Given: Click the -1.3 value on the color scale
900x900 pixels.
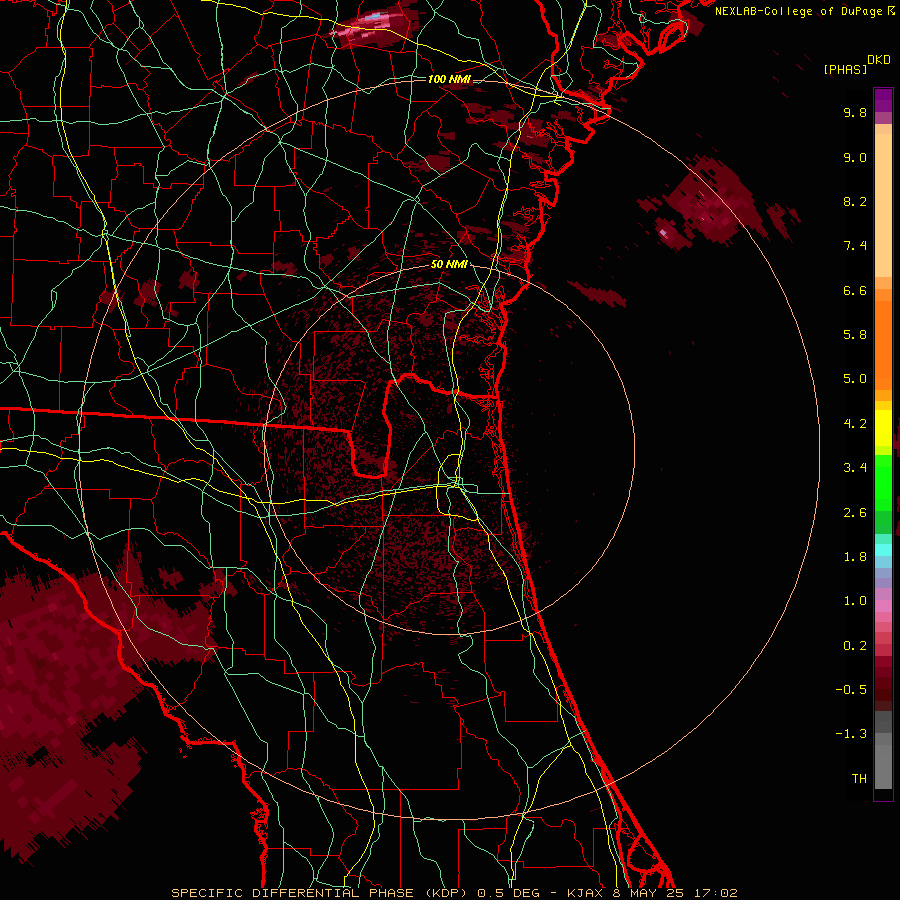Looking at the screenshot, I should point(851,734).
